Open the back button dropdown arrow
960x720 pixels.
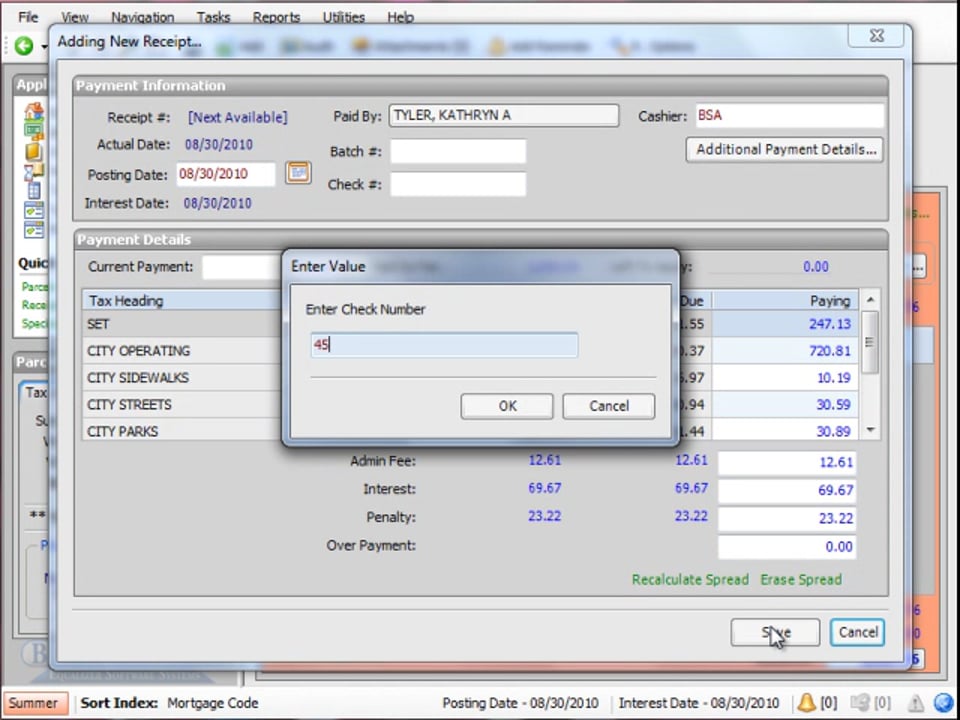43,46
